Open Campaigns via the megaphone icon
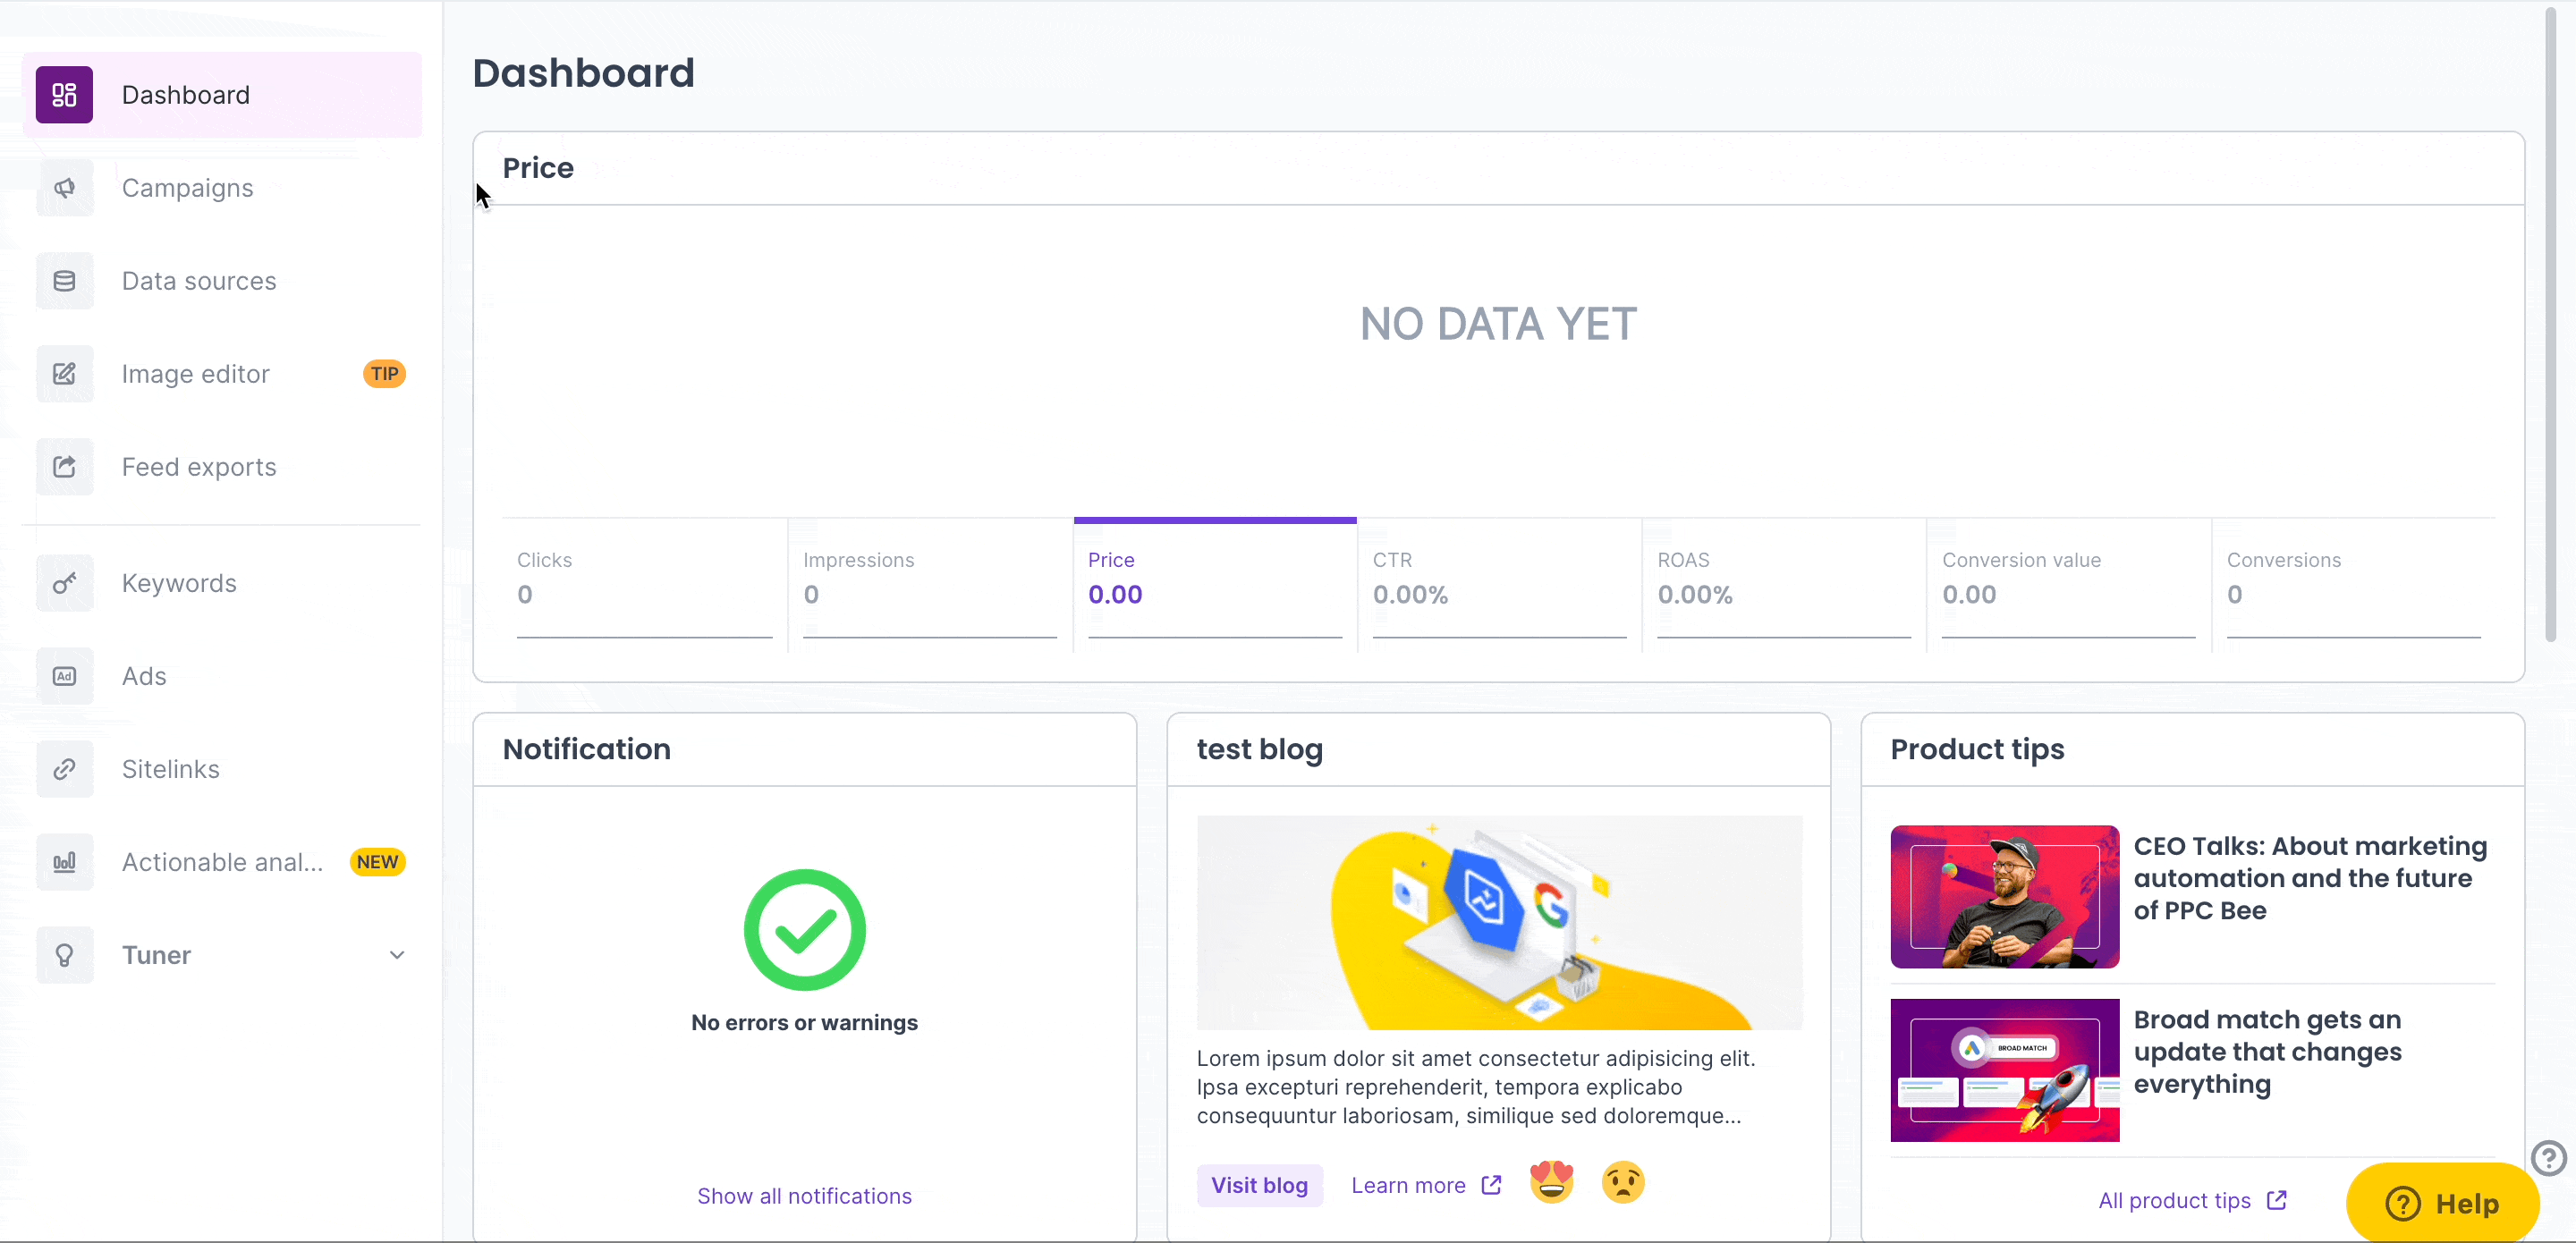 tap(64, 188)
